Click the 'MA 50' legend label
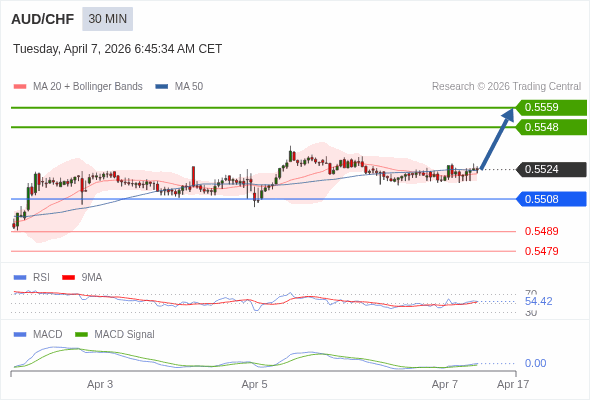Image resolution: width=590 pixels, height=400 pixels. [189, 87]
